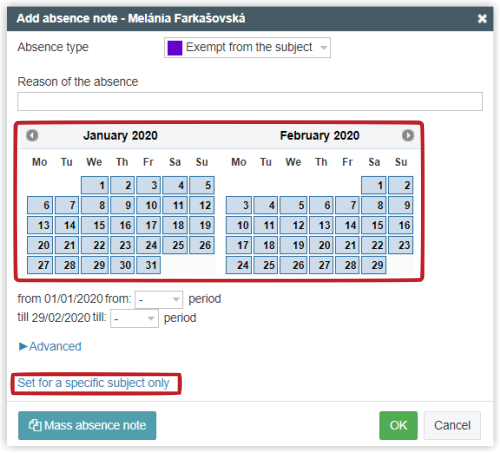Confirm with the green OK button
This screenshot has width=500, height=453.
tap(398, 425)
